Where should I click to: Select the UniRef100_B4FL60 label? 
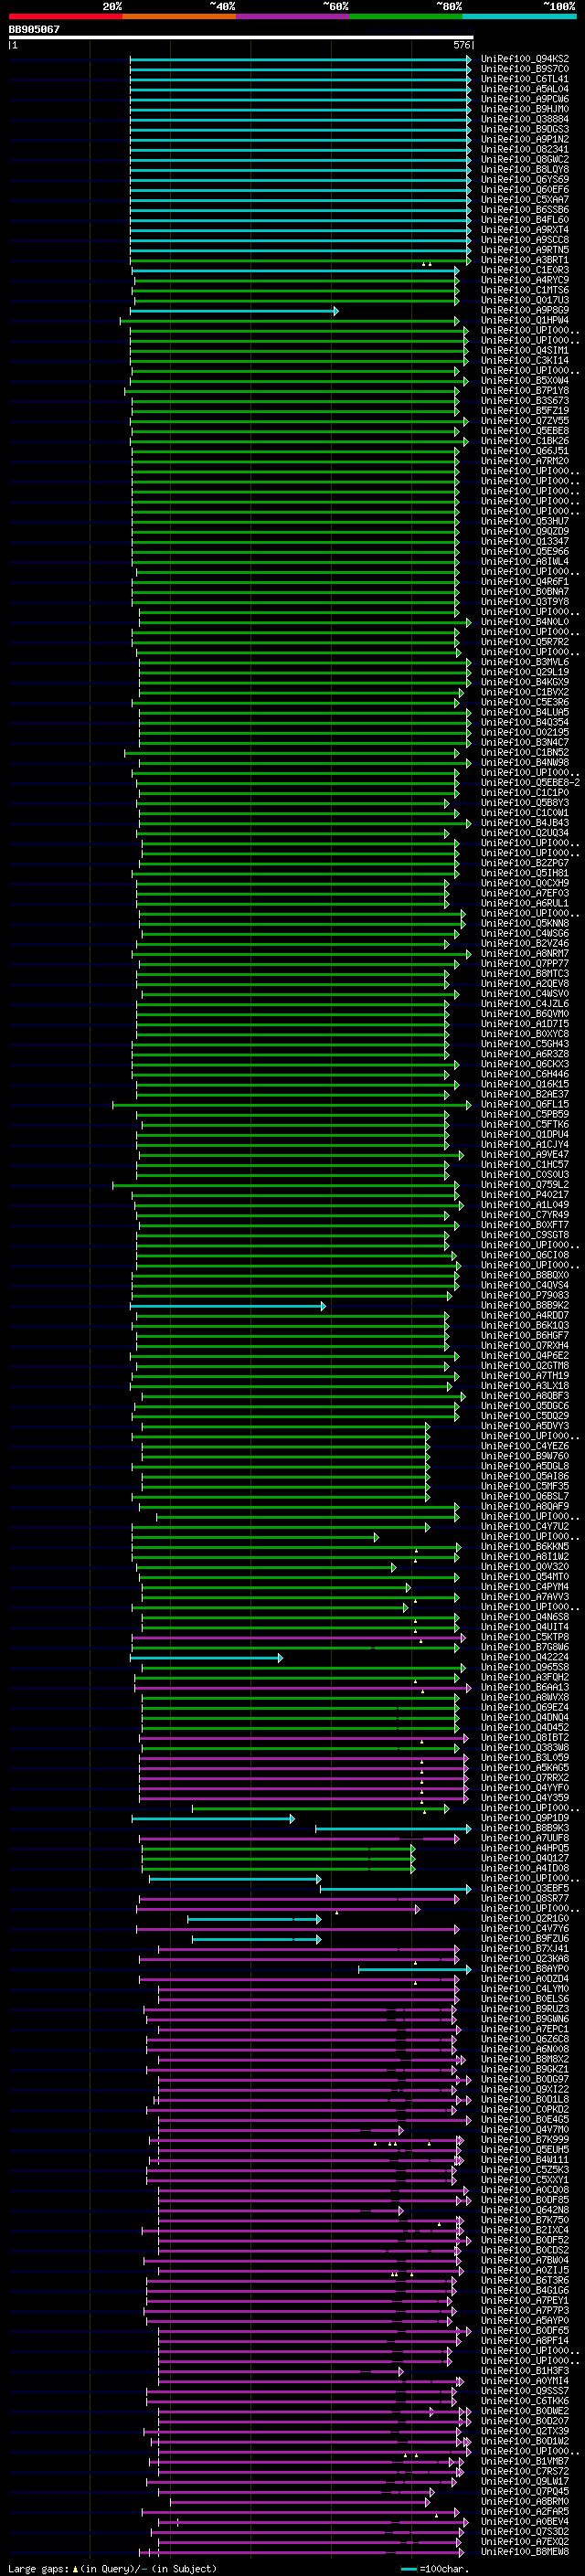[x=525, y=220]
